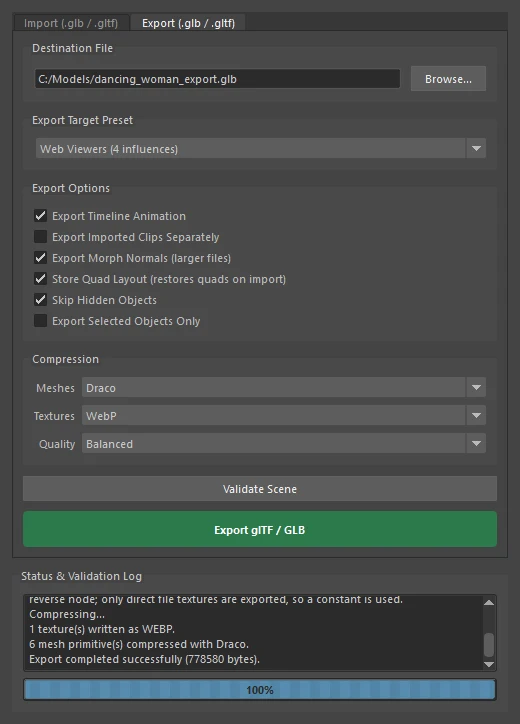The width and height of the screenshot is (520, 724).
Task: Click the 100% progress bar
Action: pos(260,690)
